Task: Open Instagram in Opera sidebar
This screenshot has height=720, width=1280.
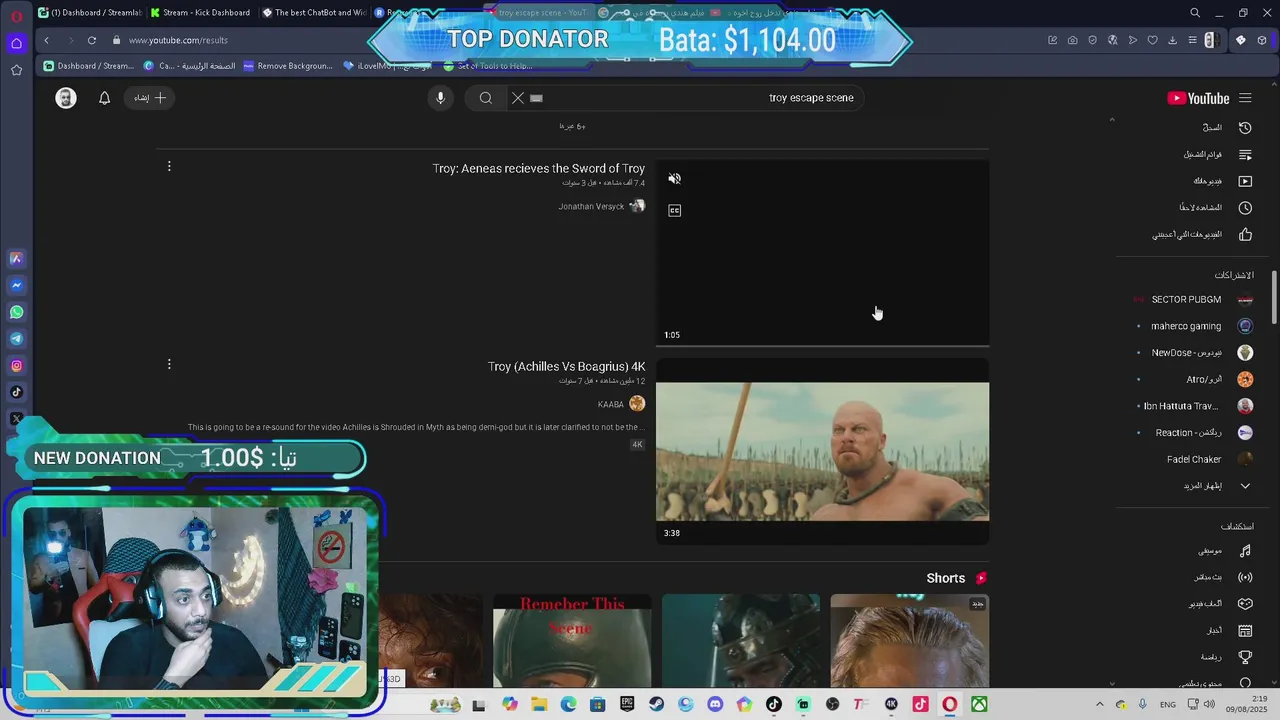Action: point(16,366)
